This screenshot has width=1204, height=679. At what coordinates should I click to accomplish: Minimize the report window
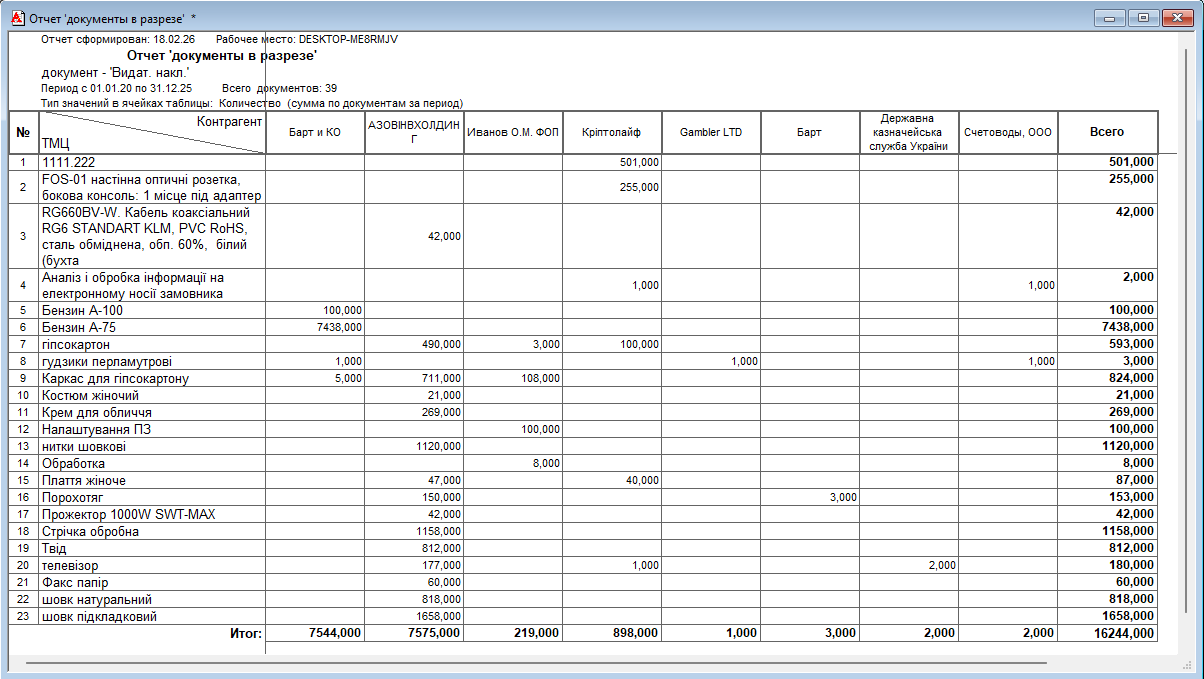1108,17
